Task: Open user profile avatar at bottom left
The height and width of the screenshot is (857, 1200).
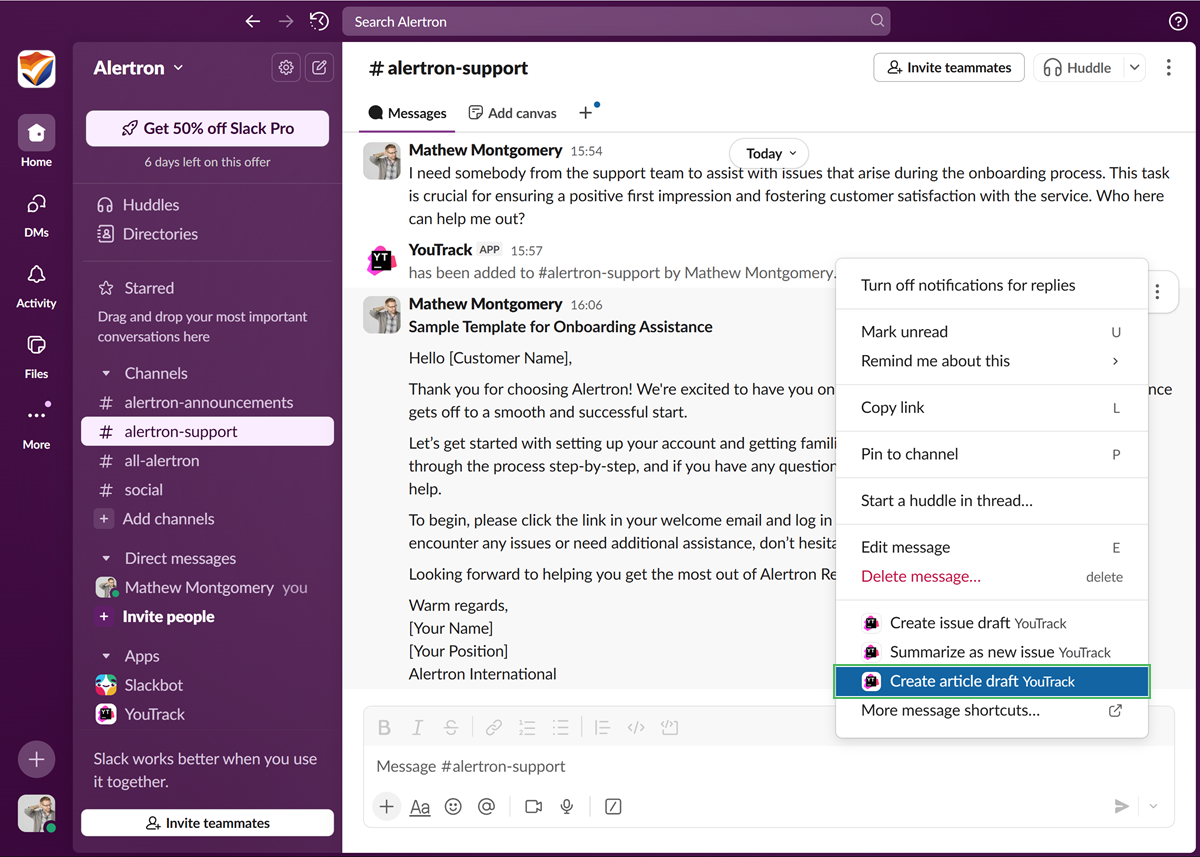Action: (36, 813)
